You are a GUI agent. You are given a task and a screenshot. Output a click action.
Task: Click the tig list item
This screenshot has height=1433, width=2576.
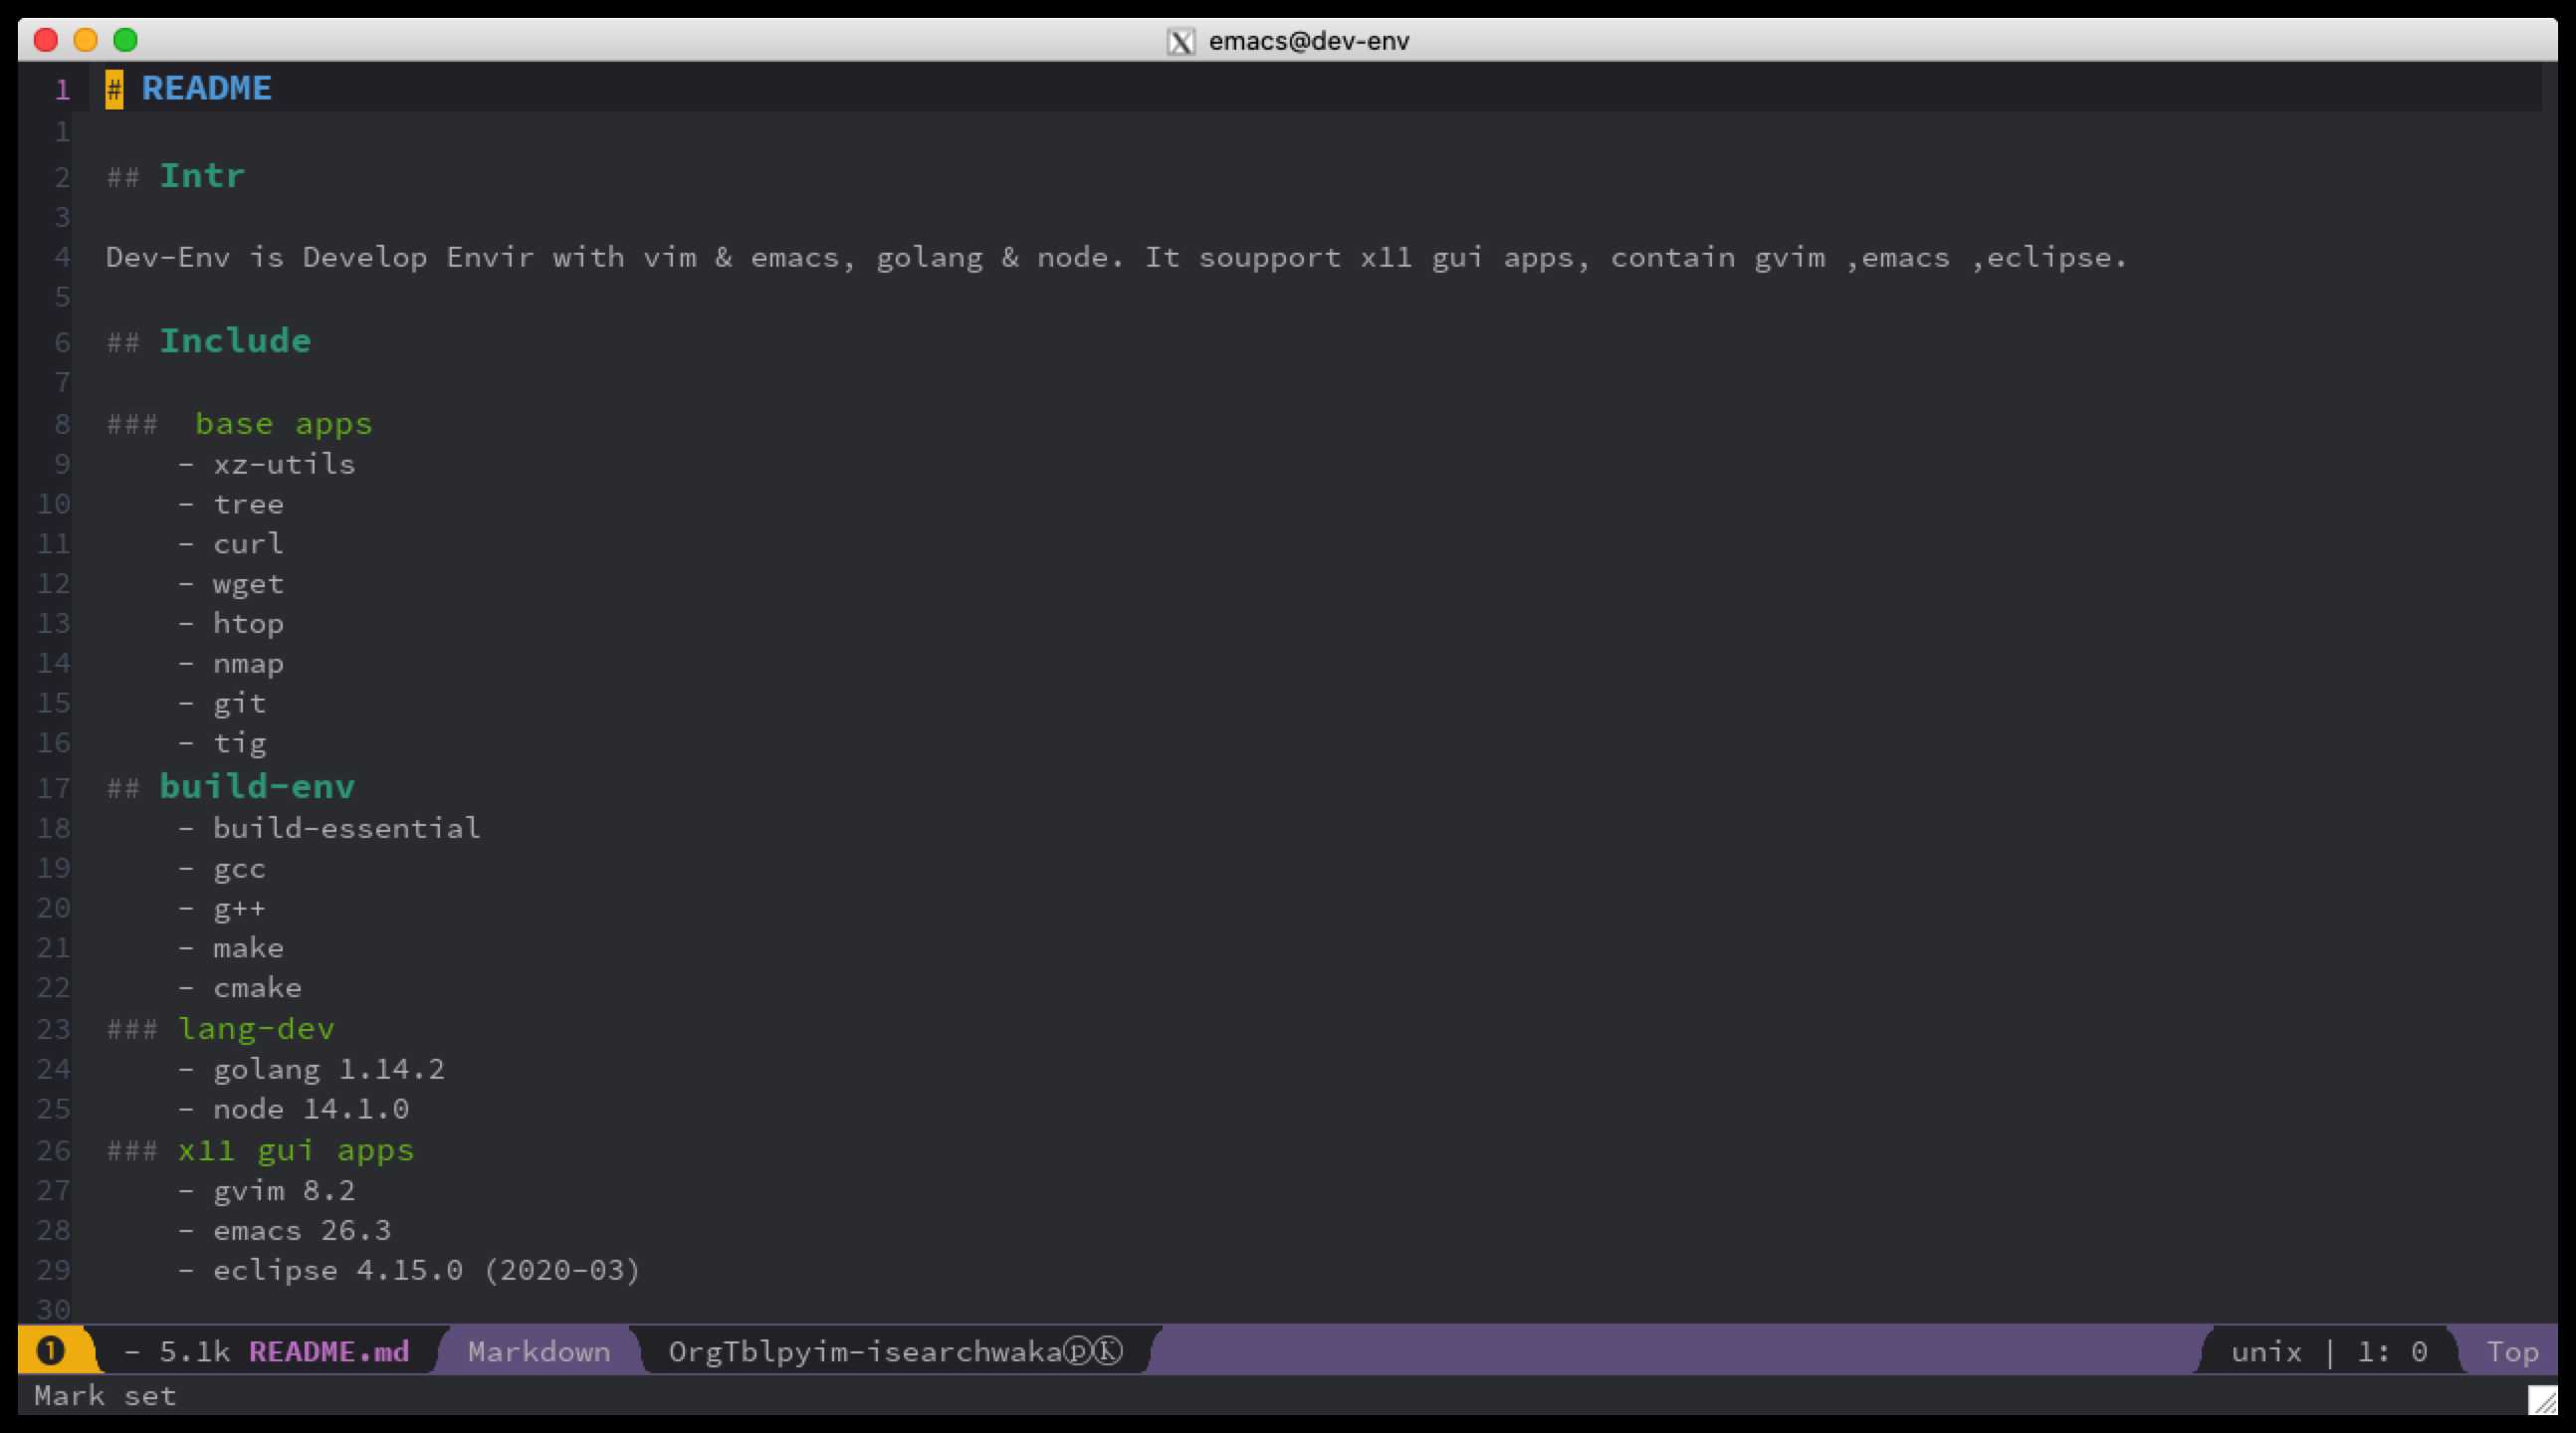(239, 743)
